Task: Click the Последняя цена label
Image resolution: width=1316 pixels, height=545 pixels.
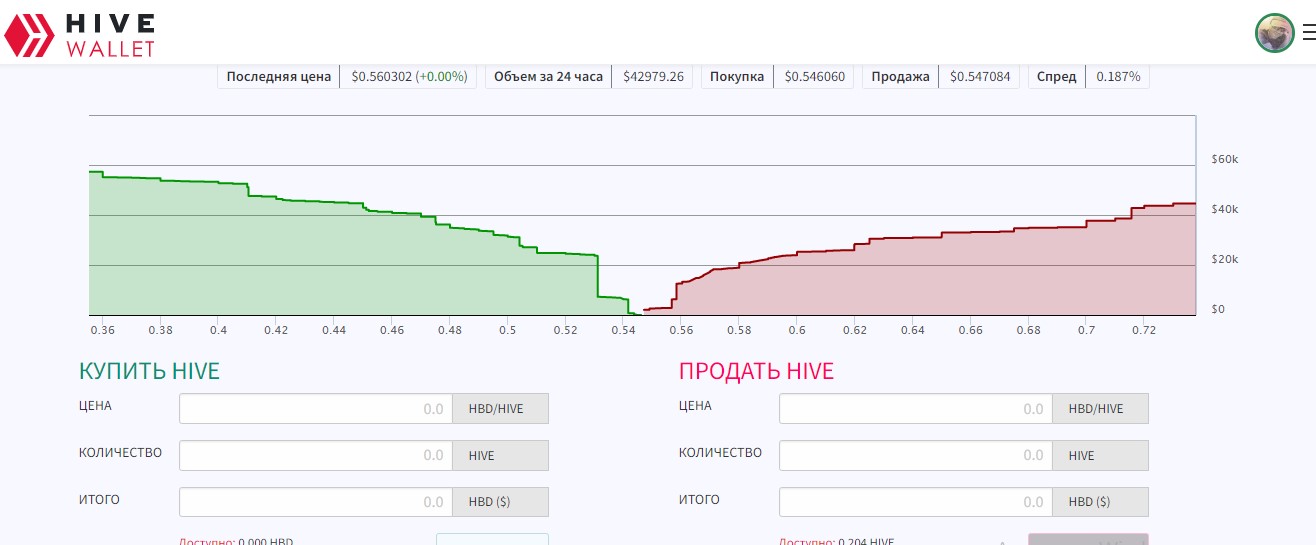Action: coord(279,77)
